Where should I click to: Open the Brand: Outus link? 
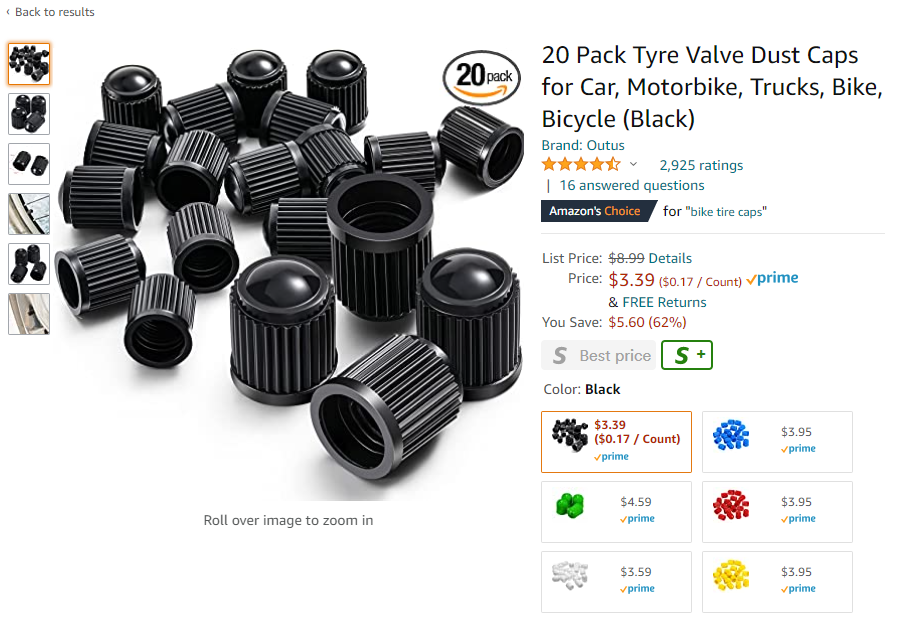(x=583, y=145)
